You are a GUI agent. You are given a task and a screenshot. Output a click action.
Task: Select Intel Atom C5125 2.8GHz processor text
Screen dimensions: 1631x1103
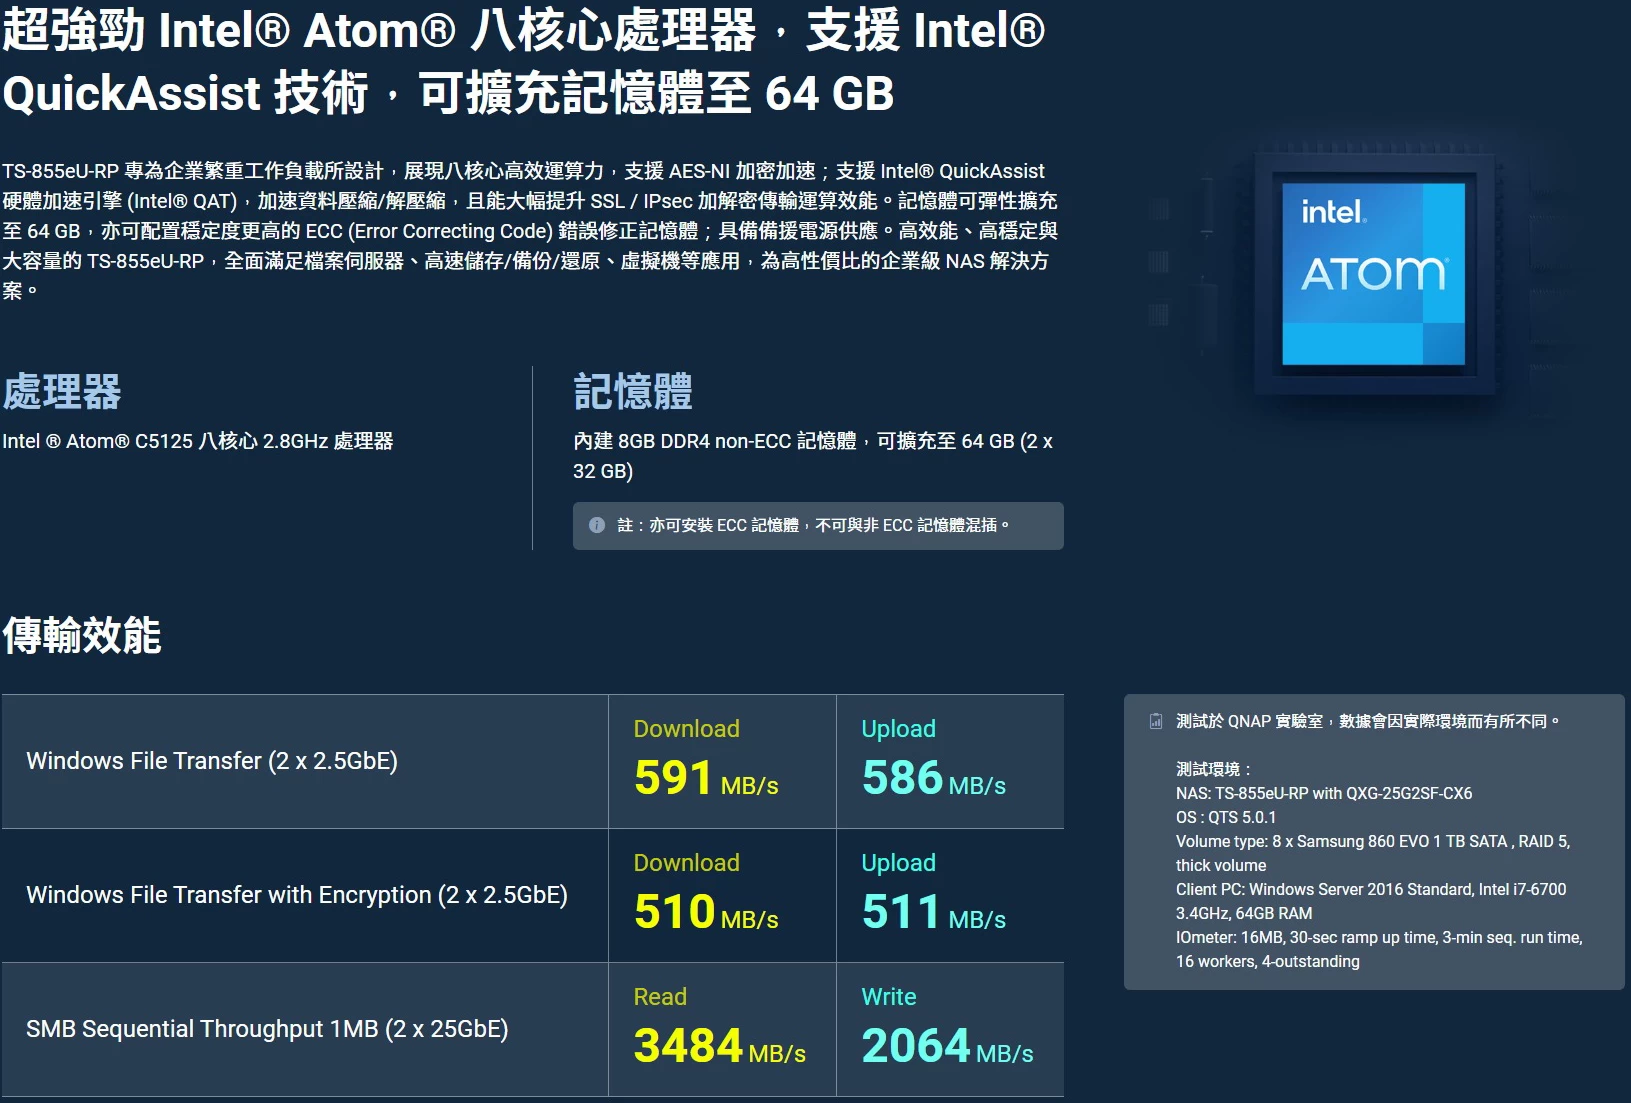(x=198, y=441)
